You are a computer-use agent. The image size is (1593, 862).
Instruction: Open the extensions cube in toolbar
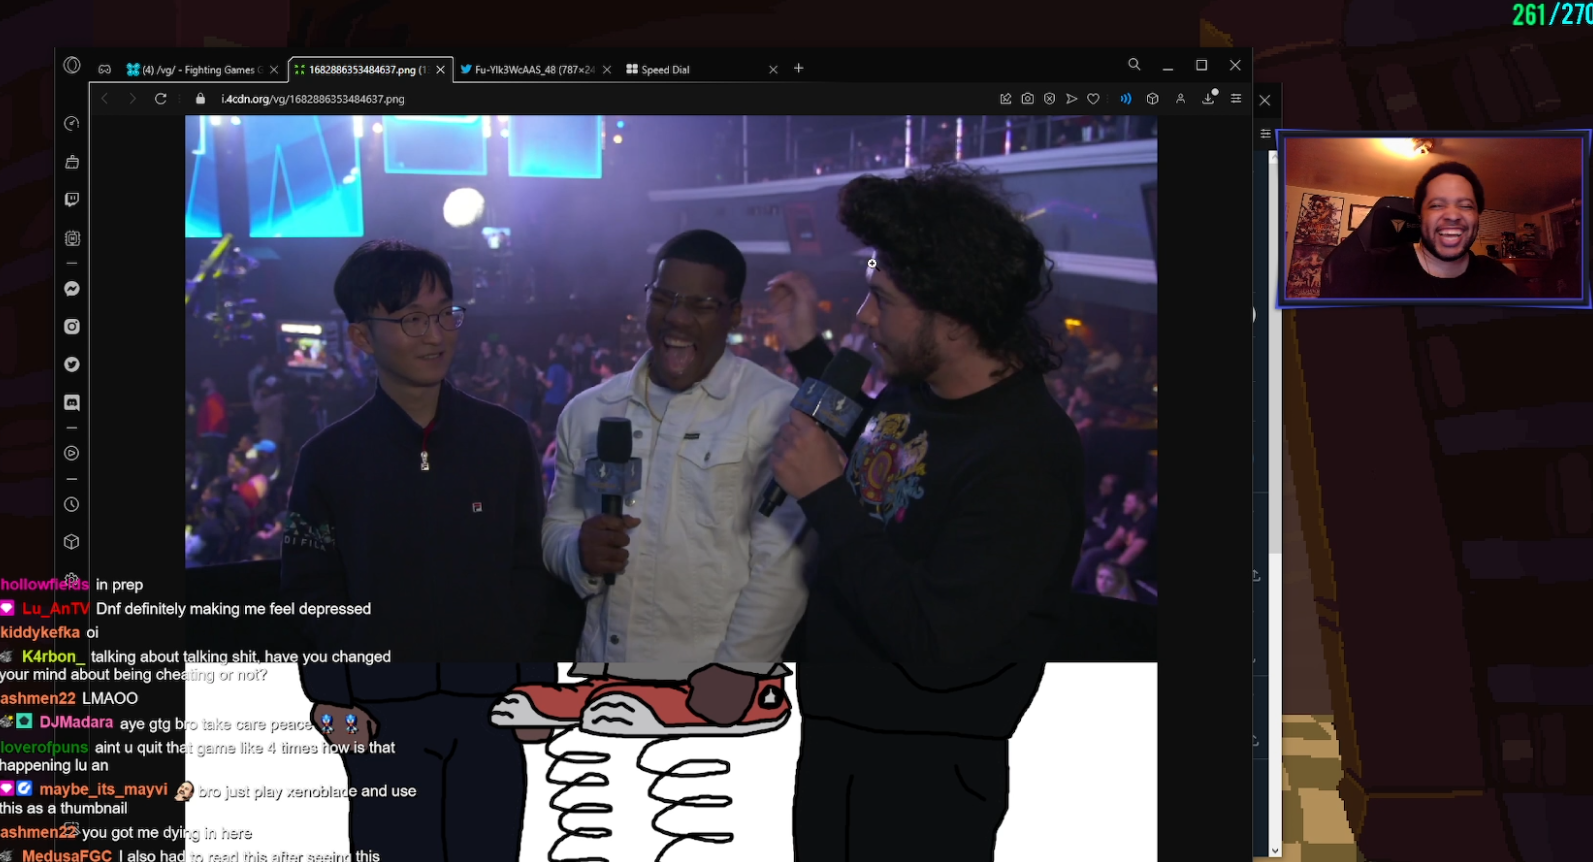click(1153, 99)
